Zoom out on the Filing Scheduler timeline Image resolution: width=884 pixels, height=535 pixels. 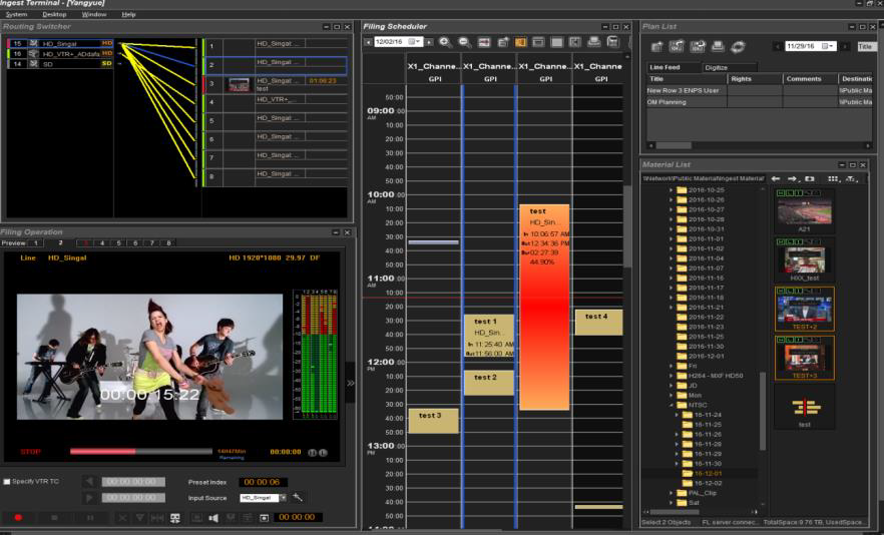[x=464, y=42]
